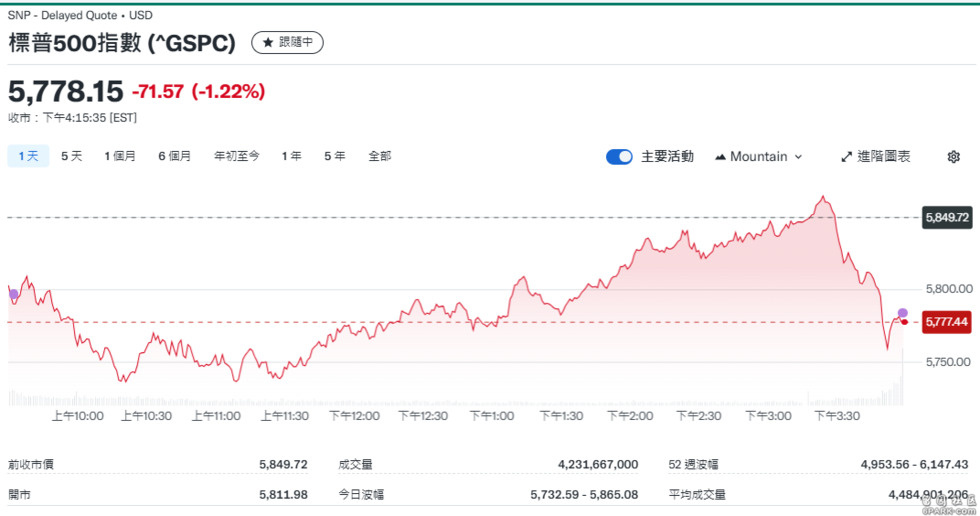Viewport: 980px width, 516px height.
Task: Click the -71.57 (-1.22%) change text
Action: [x=198, y=92]
